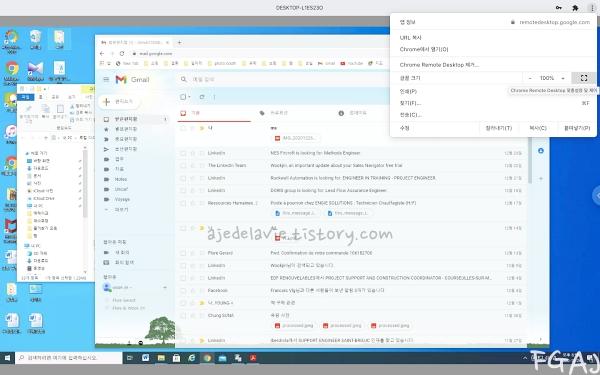Image resolution: width=600 pixels, height=375 pixels.
Task: Tick the checkbox for Flore Gerard email
Action: [183, 253]
